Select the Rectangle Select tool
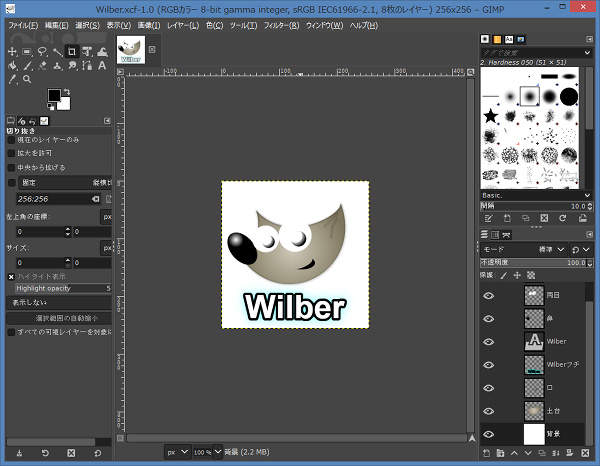 (27, 51)
